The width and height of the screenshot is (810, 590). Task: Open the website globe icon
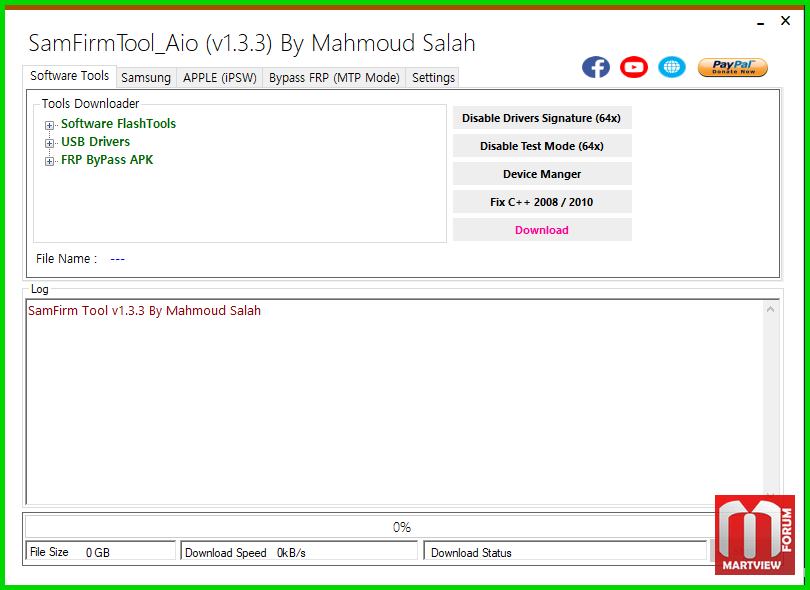coord(672,67)
